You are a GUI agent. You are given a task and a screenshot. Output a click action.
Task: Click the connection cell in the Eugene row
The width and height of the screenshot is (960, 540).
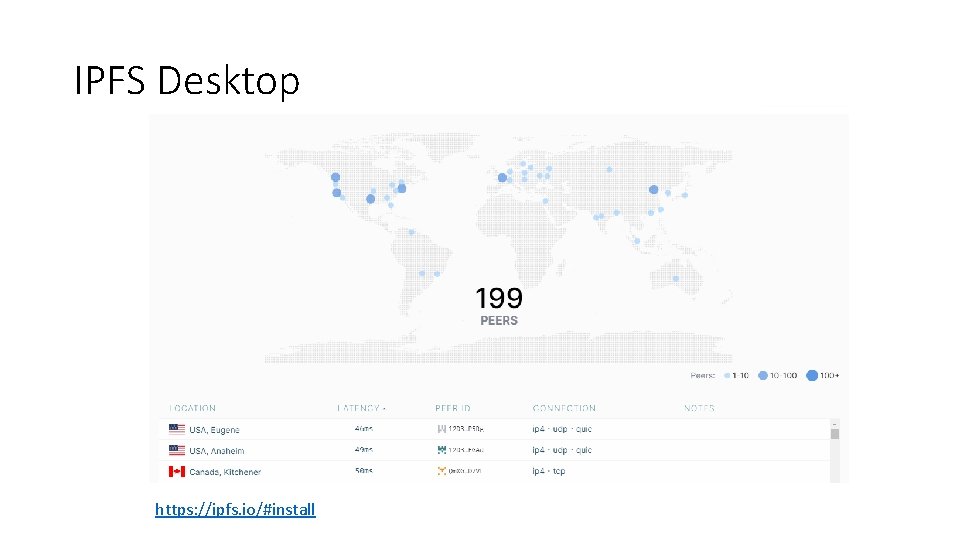point(562,429)
